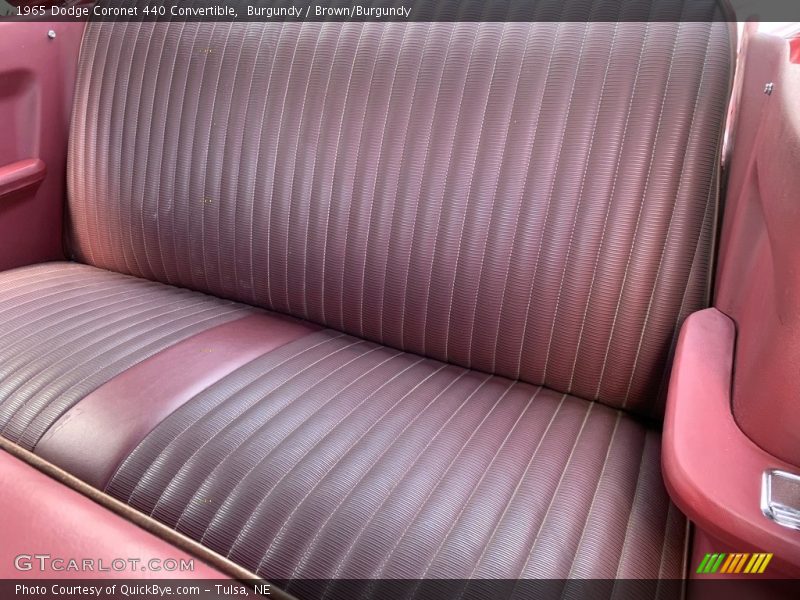Select the GT letters in the watermark
Viewport: 800px width, 600px height.
[32, 561]
